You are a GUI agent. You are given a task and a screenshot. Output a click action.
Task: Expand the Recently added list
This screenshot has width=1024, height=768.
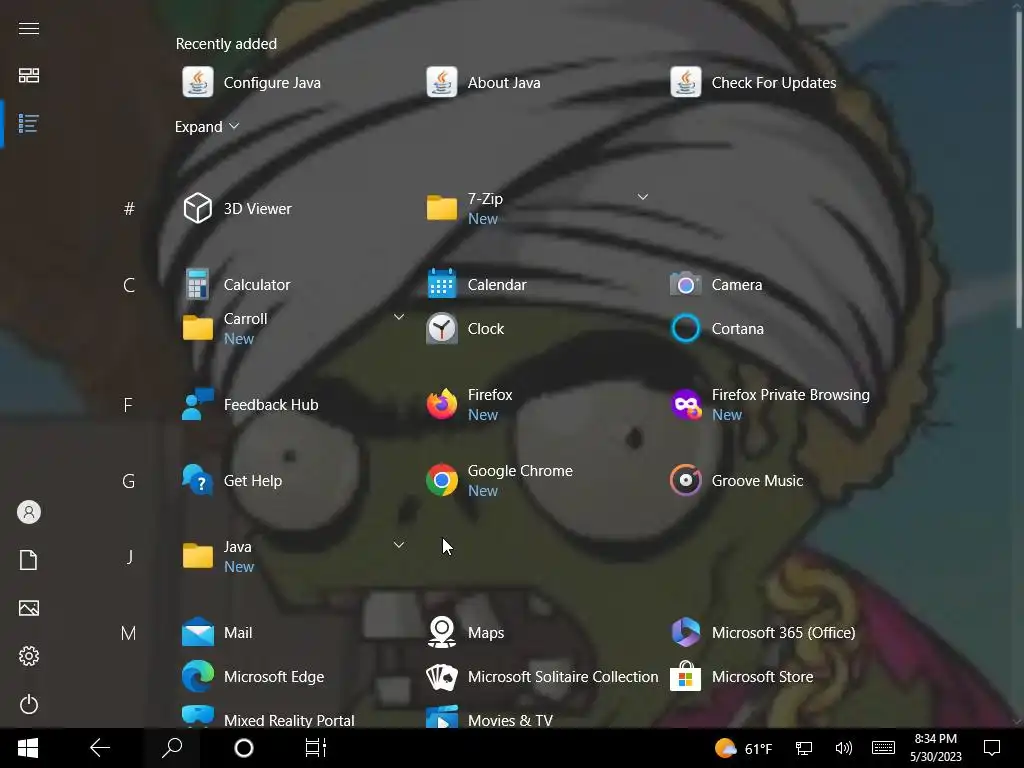pos(207,127)
